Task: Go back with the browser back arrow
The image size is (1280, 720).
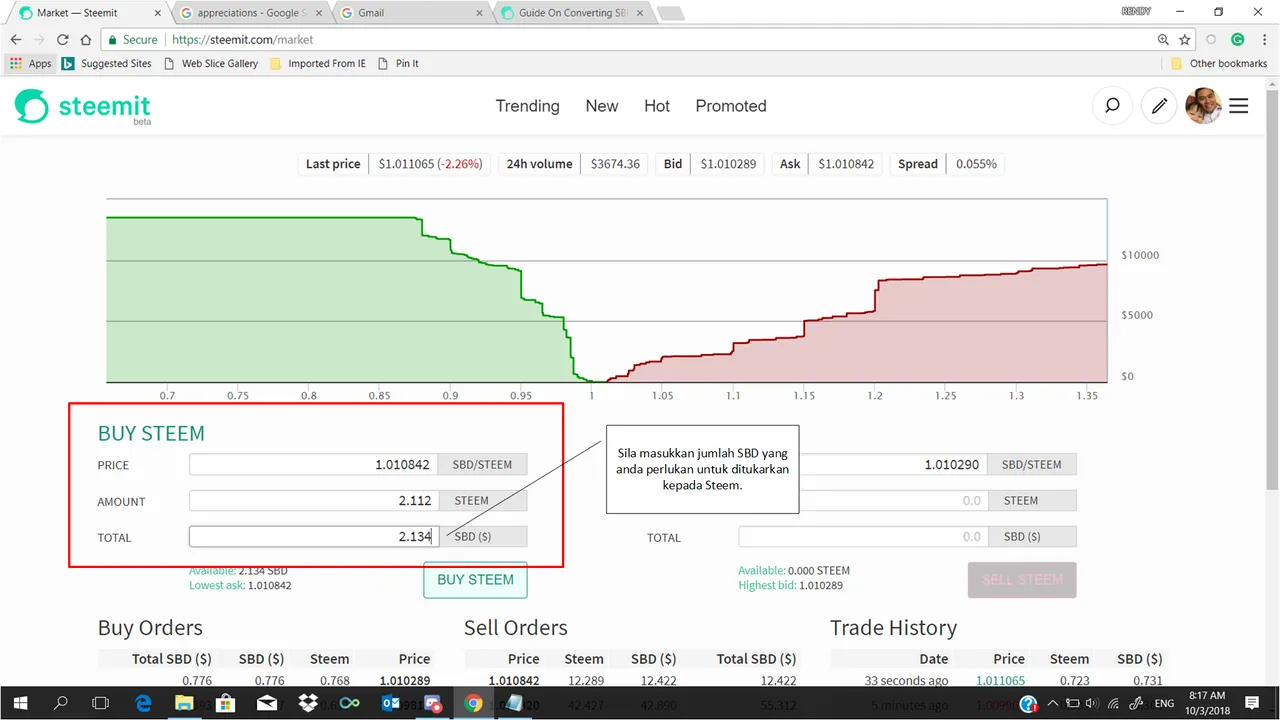Action: (x=16, y=40)
